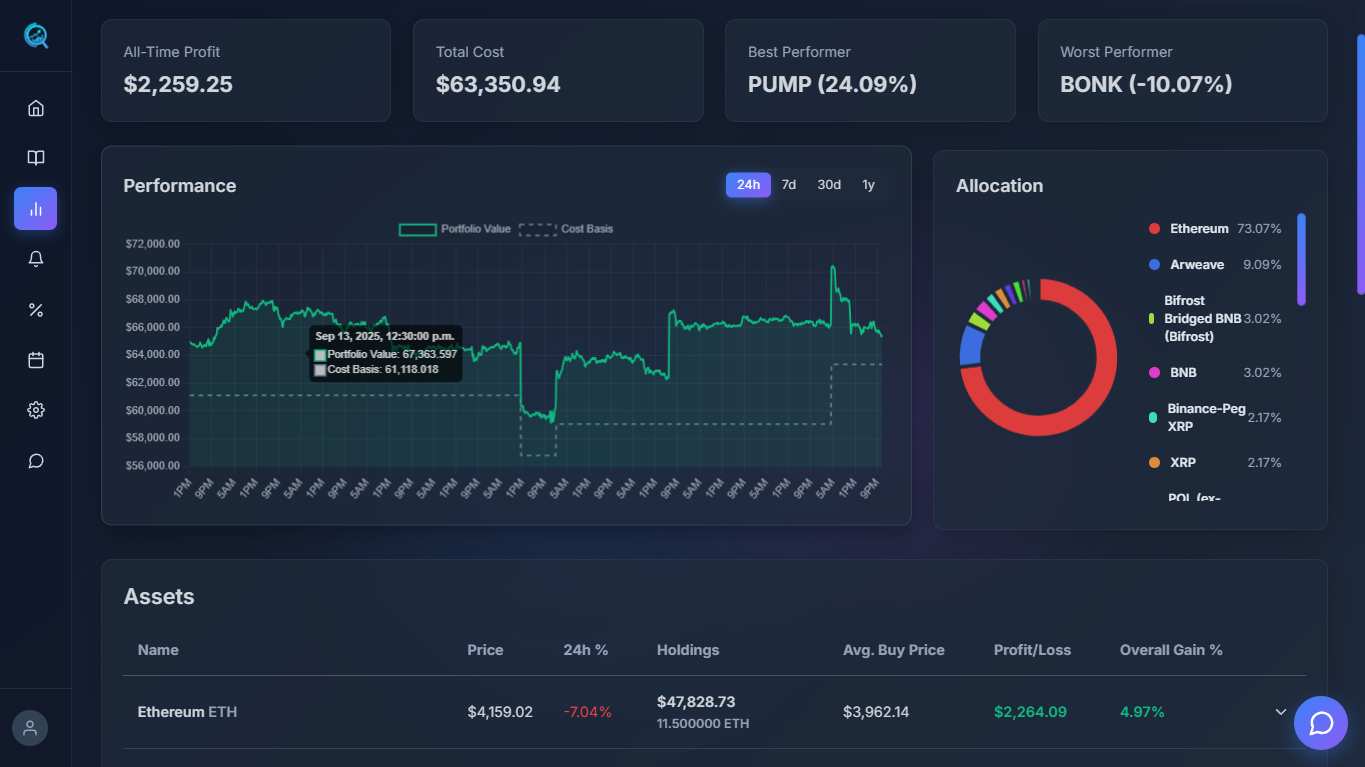
Task: Select the active 24h range button
Action: coord(748,185)
